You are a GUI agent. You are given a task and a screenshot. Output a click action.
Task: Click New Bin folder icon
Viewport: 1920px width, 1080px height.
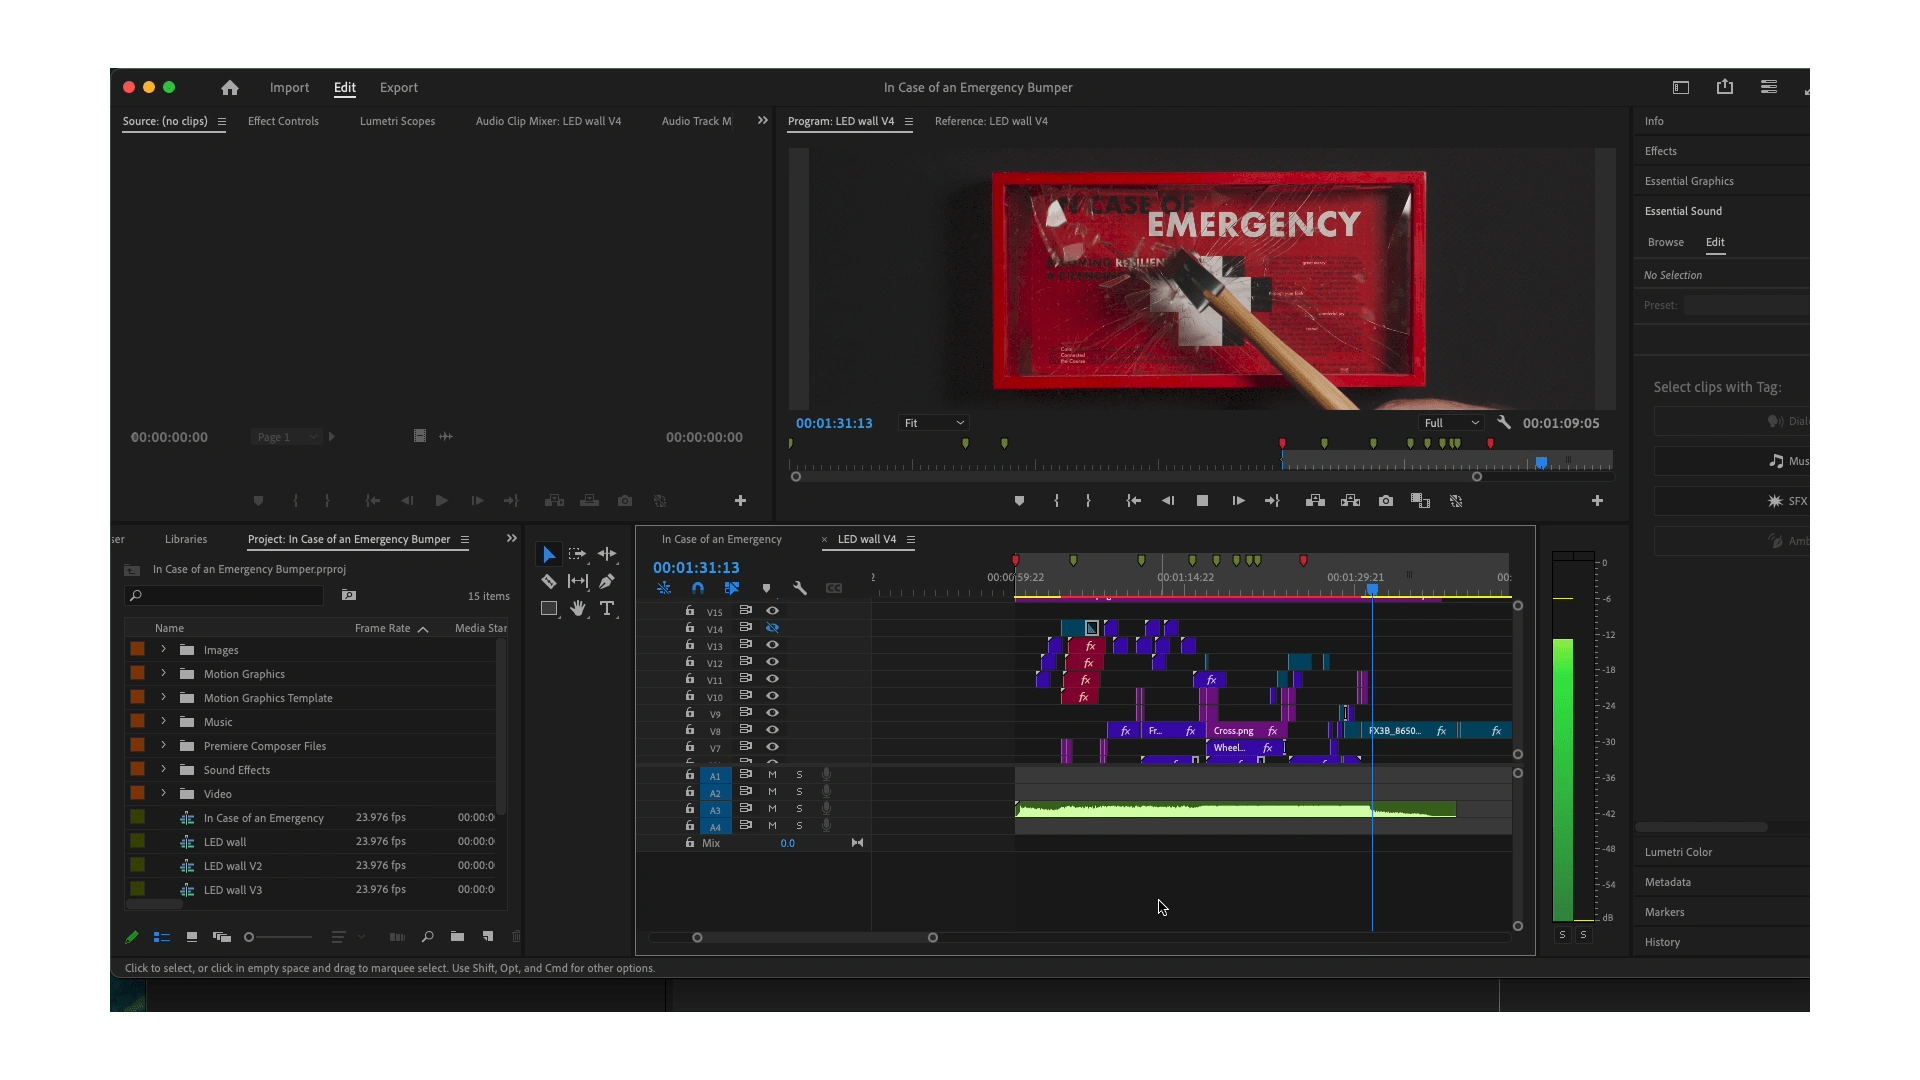(x=457, y=937)
